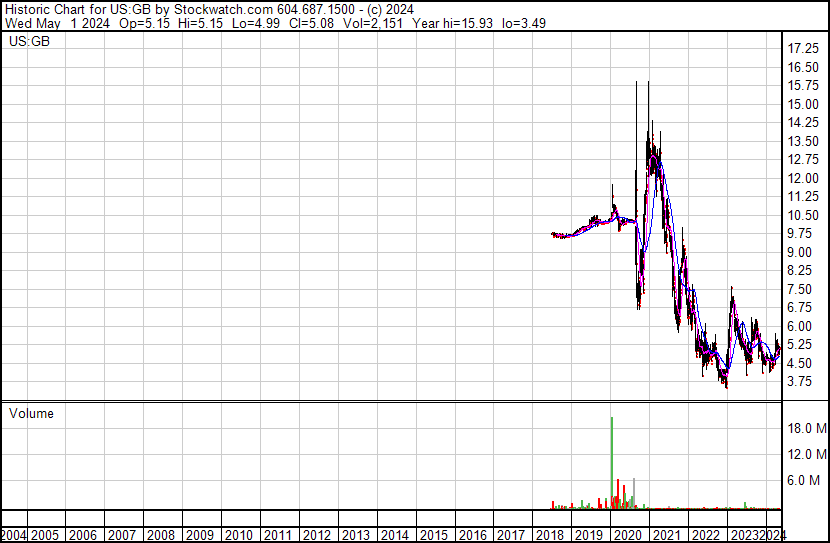Click the '18.0 M' volume axis label

click(807, 428)
